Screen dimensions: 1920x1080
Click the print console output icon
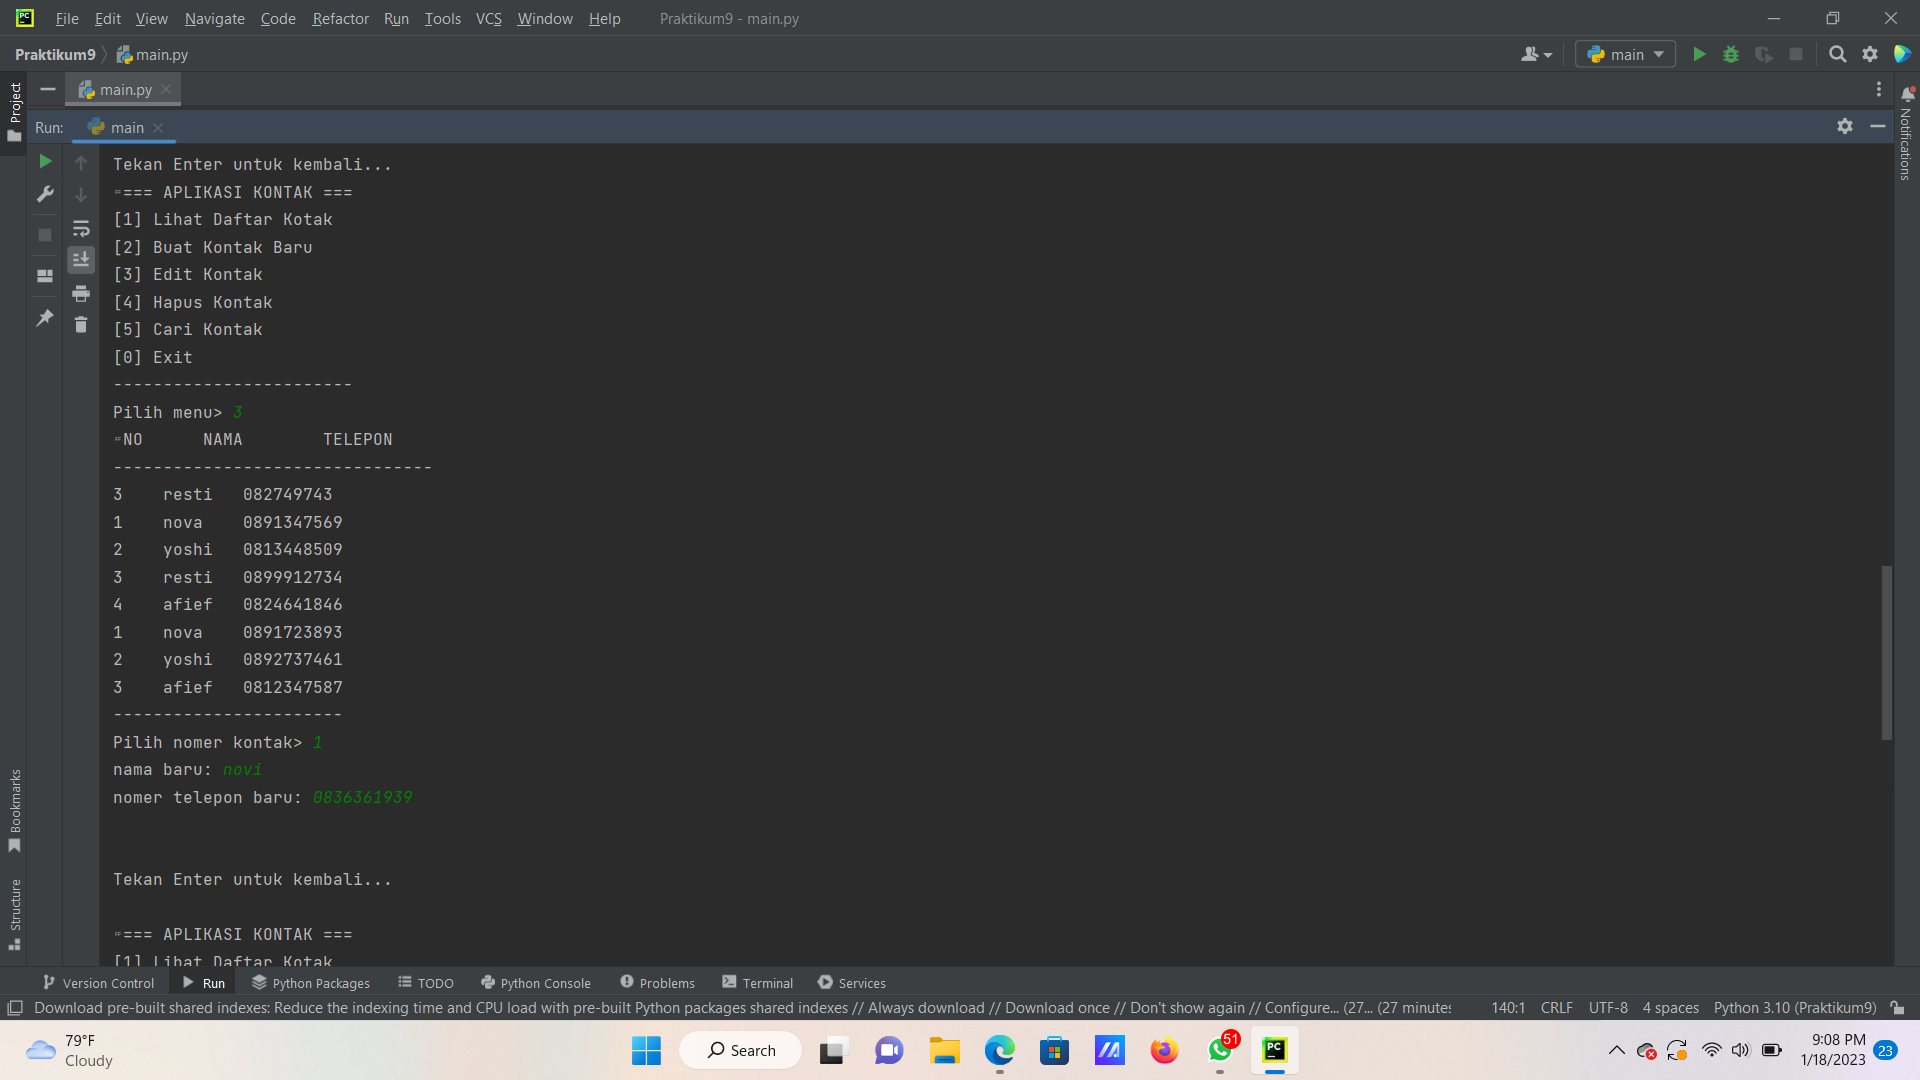(x=81, y=293)
